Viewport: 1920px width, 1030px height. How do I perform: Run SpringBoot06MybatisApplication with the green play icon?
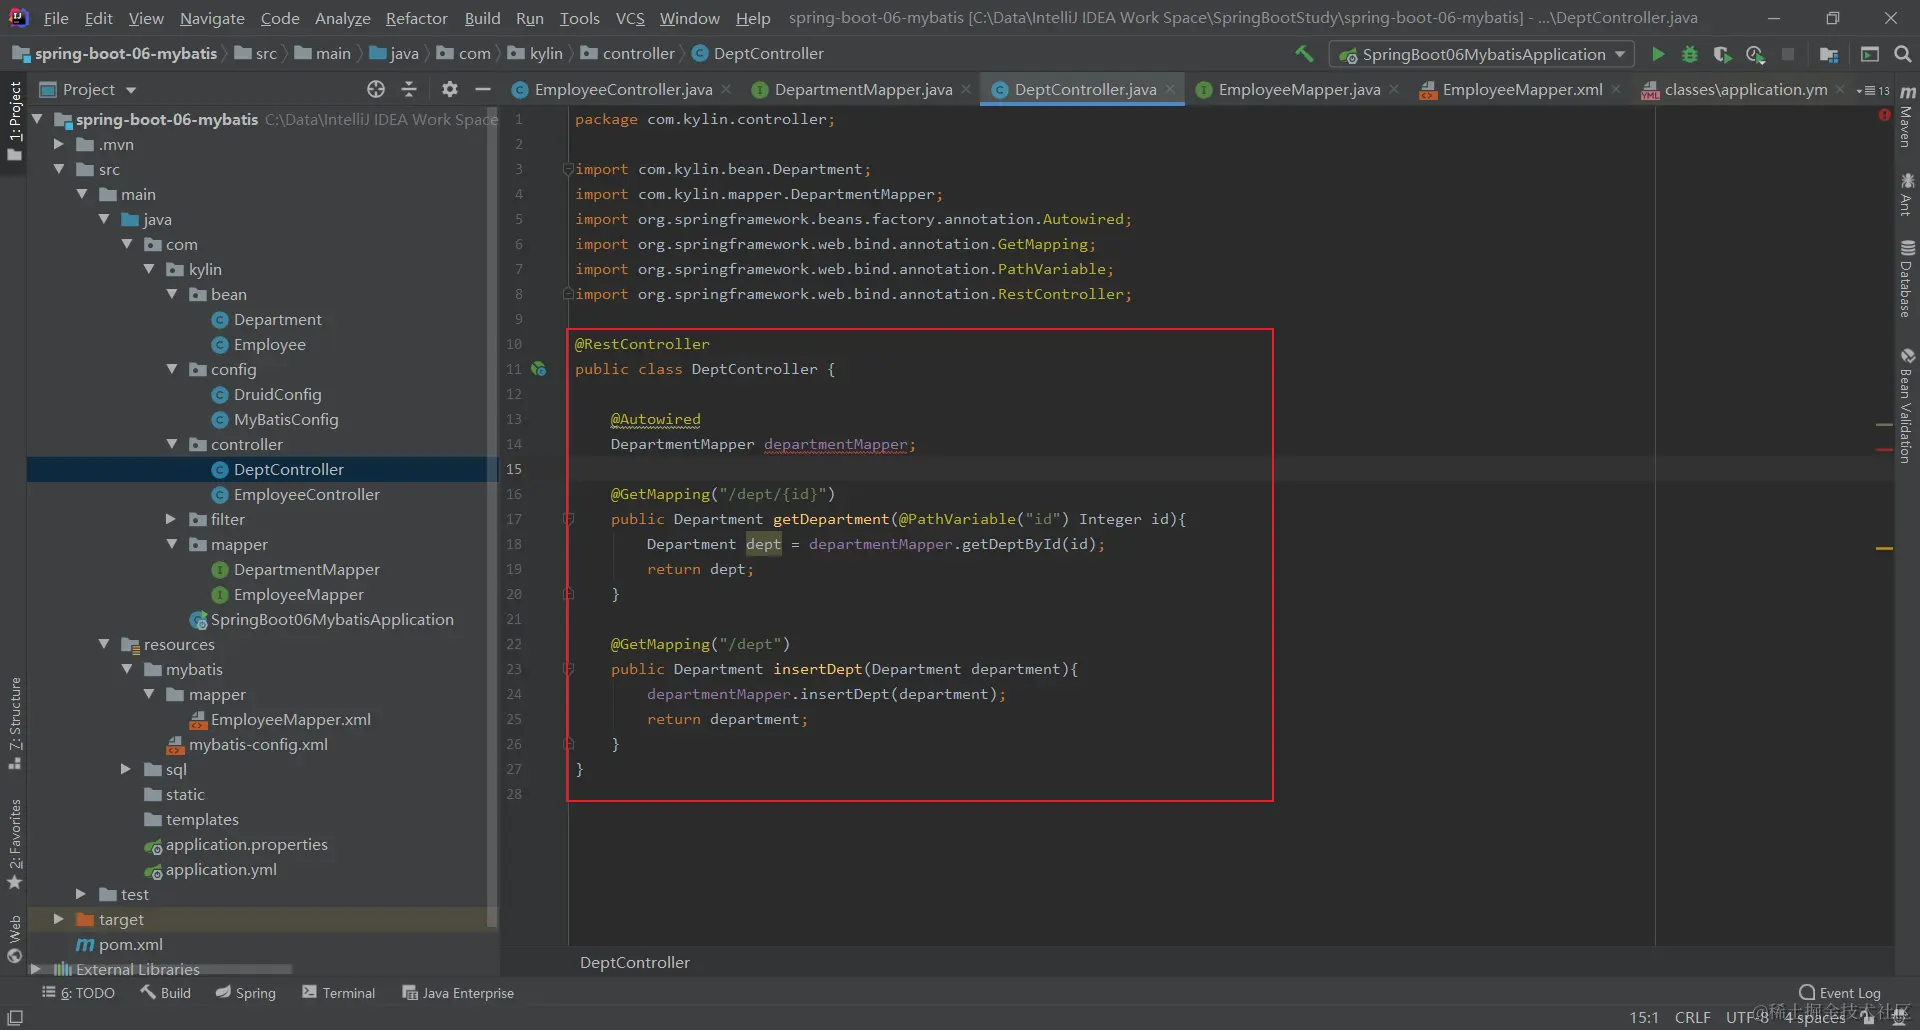point(1658,54)
